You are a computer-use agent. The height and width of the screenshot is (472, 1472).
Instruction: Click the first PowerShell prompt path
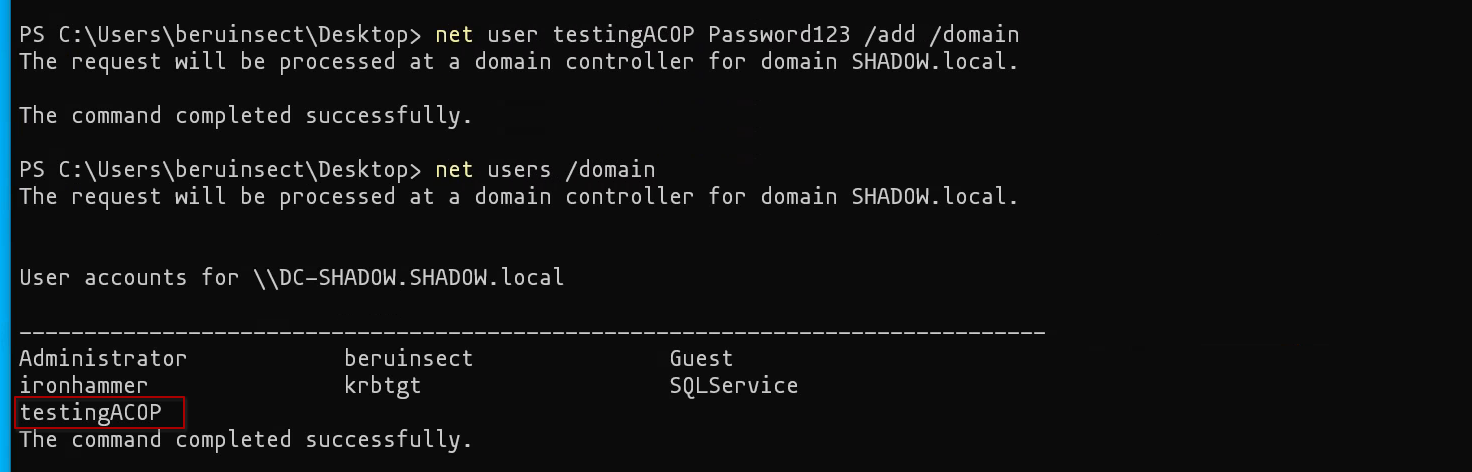coord(220,35)
